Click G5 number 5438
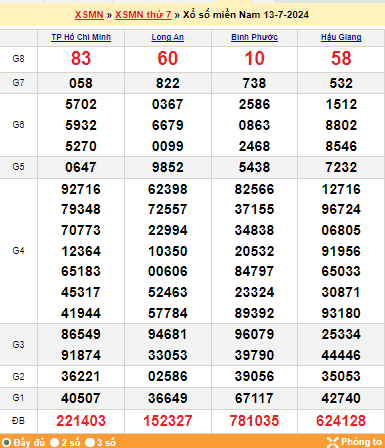The width and height of the screenshot is (385, 448). (254, 167)
